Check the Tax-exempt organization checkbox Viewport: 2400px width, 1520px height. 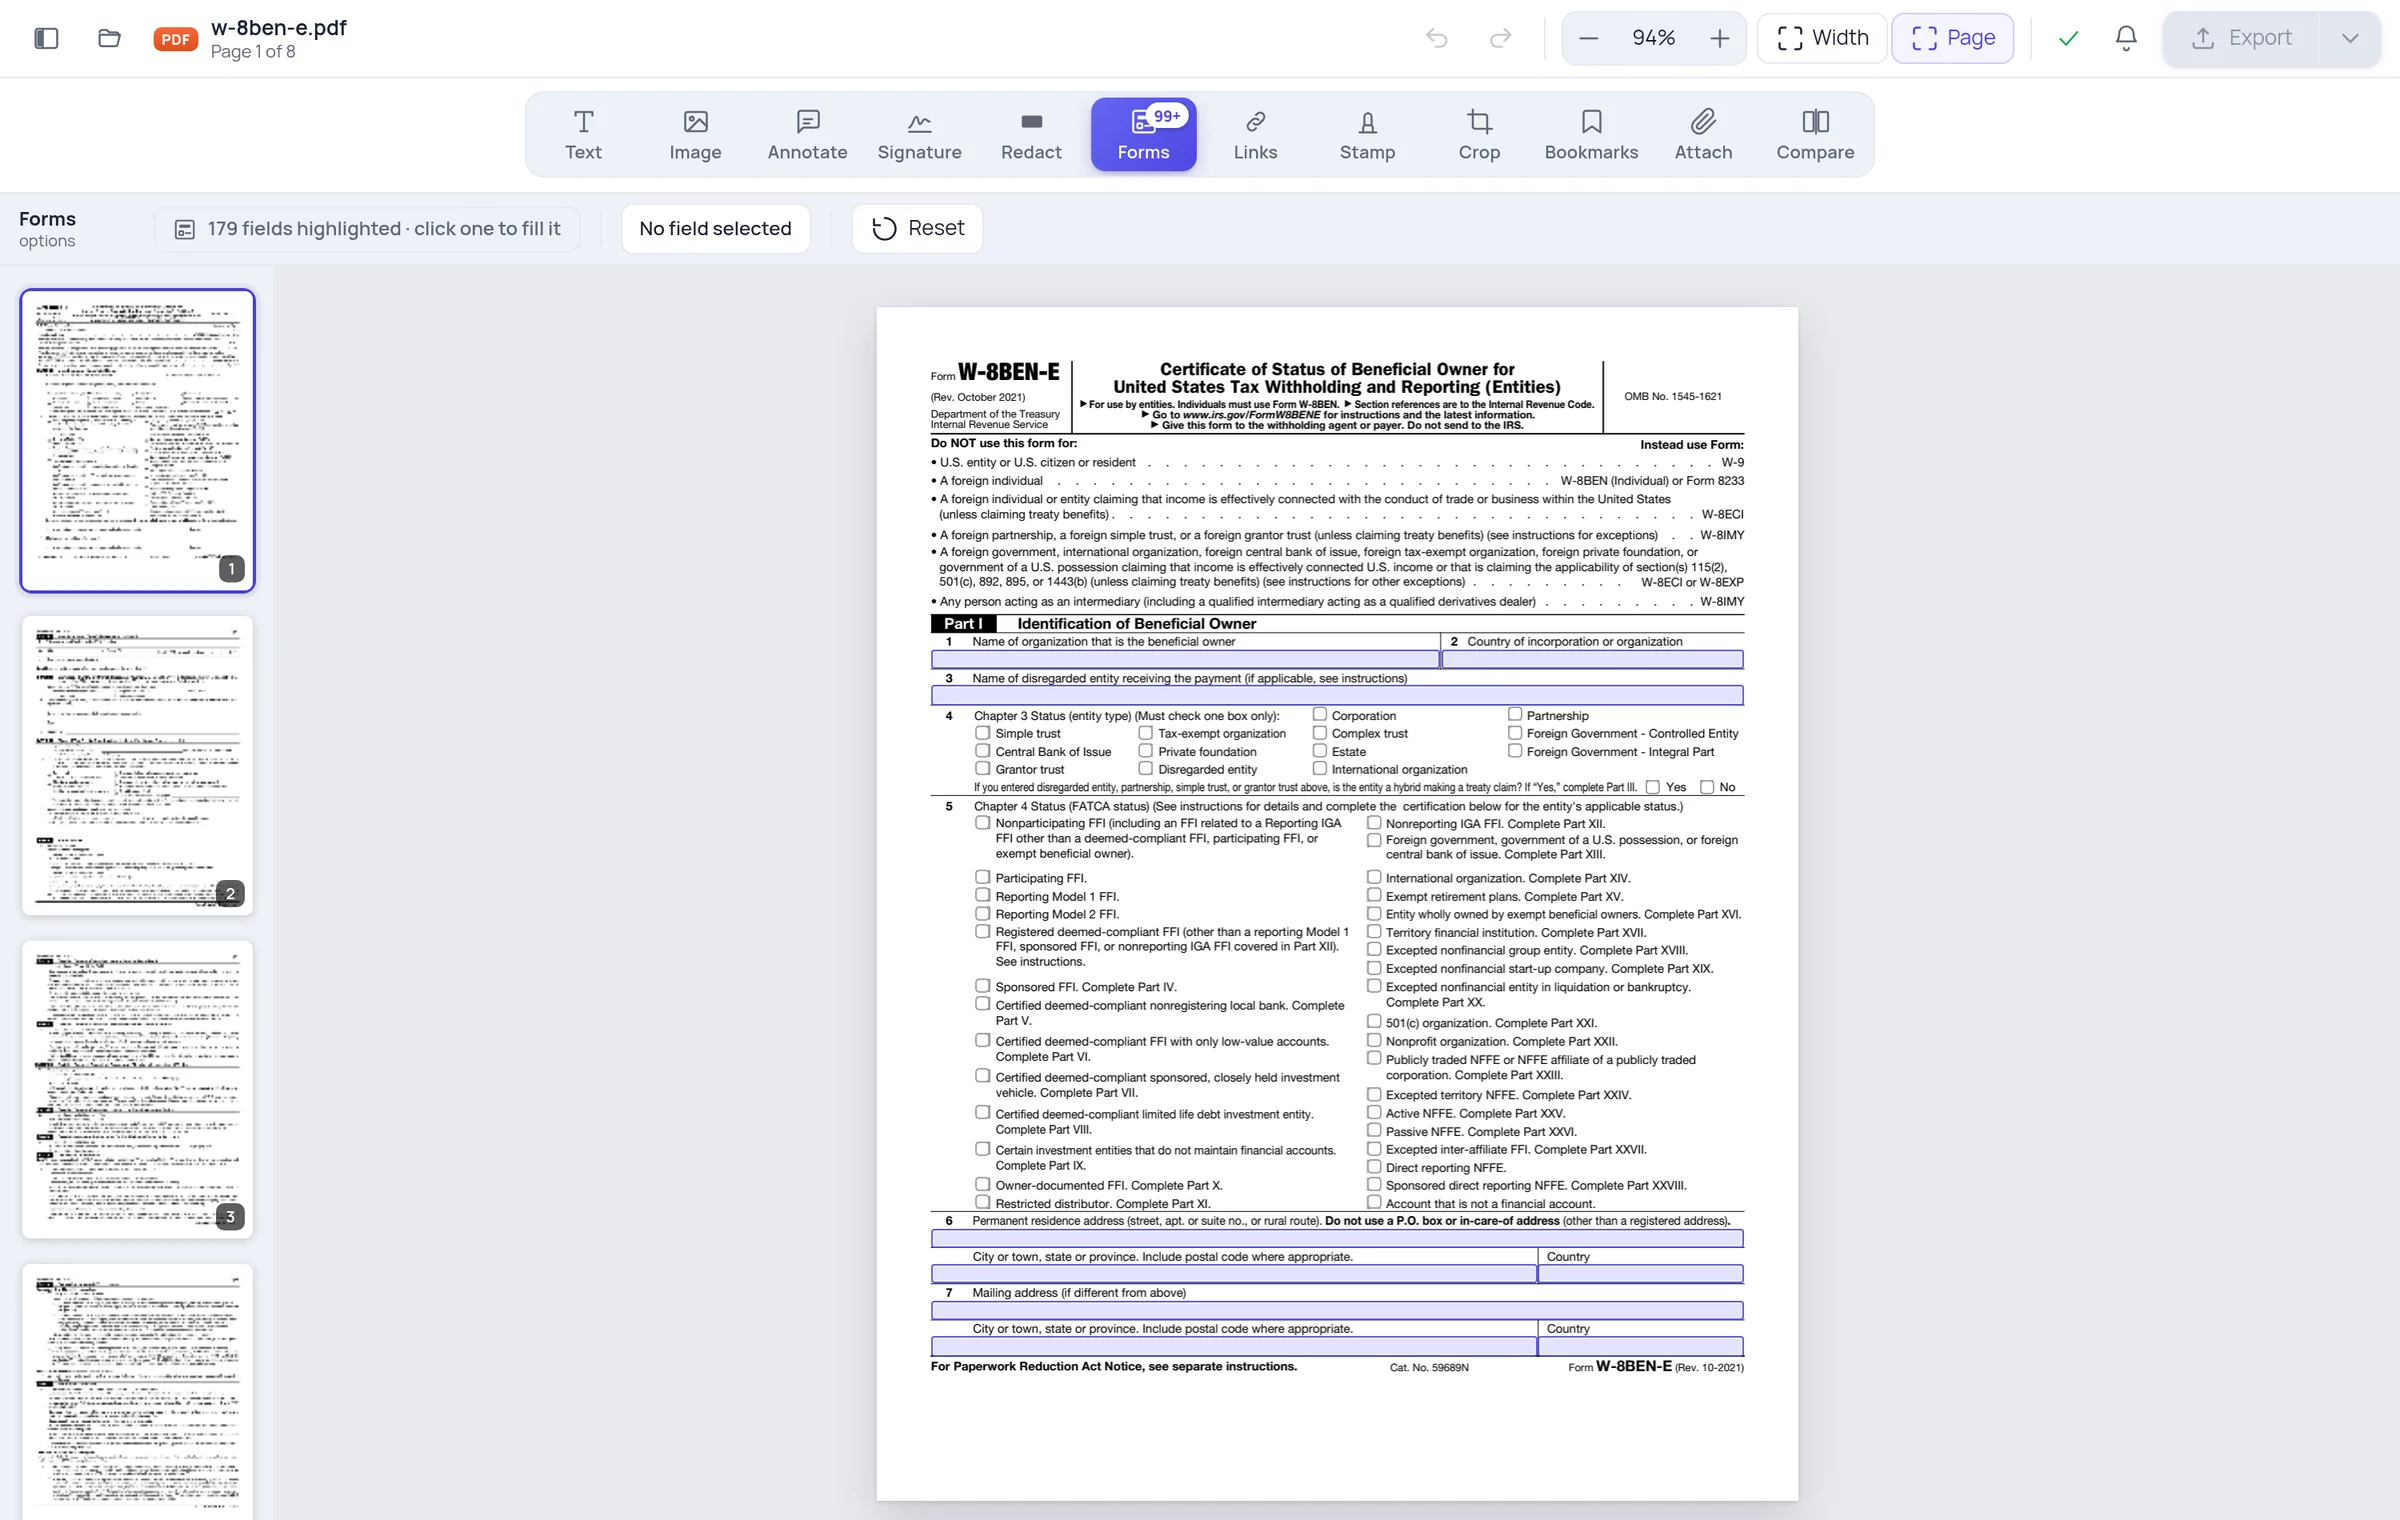pyautogui.click(x=1146, y=732)
